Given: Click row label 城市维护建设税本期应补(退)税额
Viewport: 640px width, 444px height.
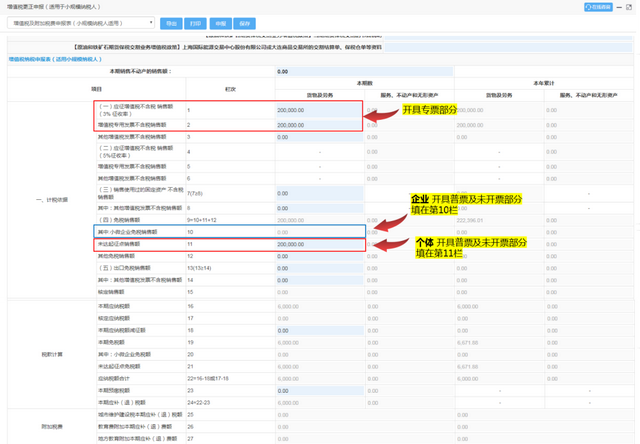Looking at the screenshot, I should click(x=140, y=415).
